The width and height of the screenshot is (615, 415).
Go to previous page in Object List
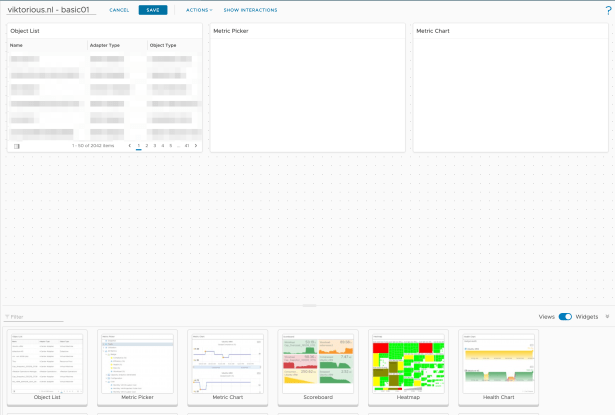130,146
